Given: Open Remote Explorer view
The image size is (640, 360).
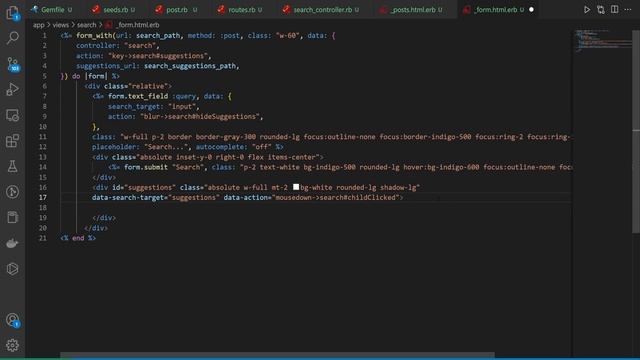Looking at the screenshot, I should 12,115.
